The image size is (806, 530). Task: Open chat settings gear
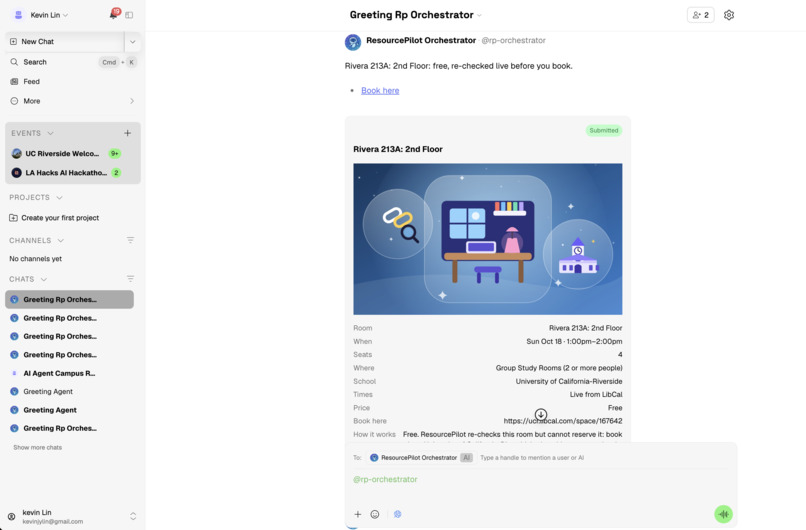[728, 15]
